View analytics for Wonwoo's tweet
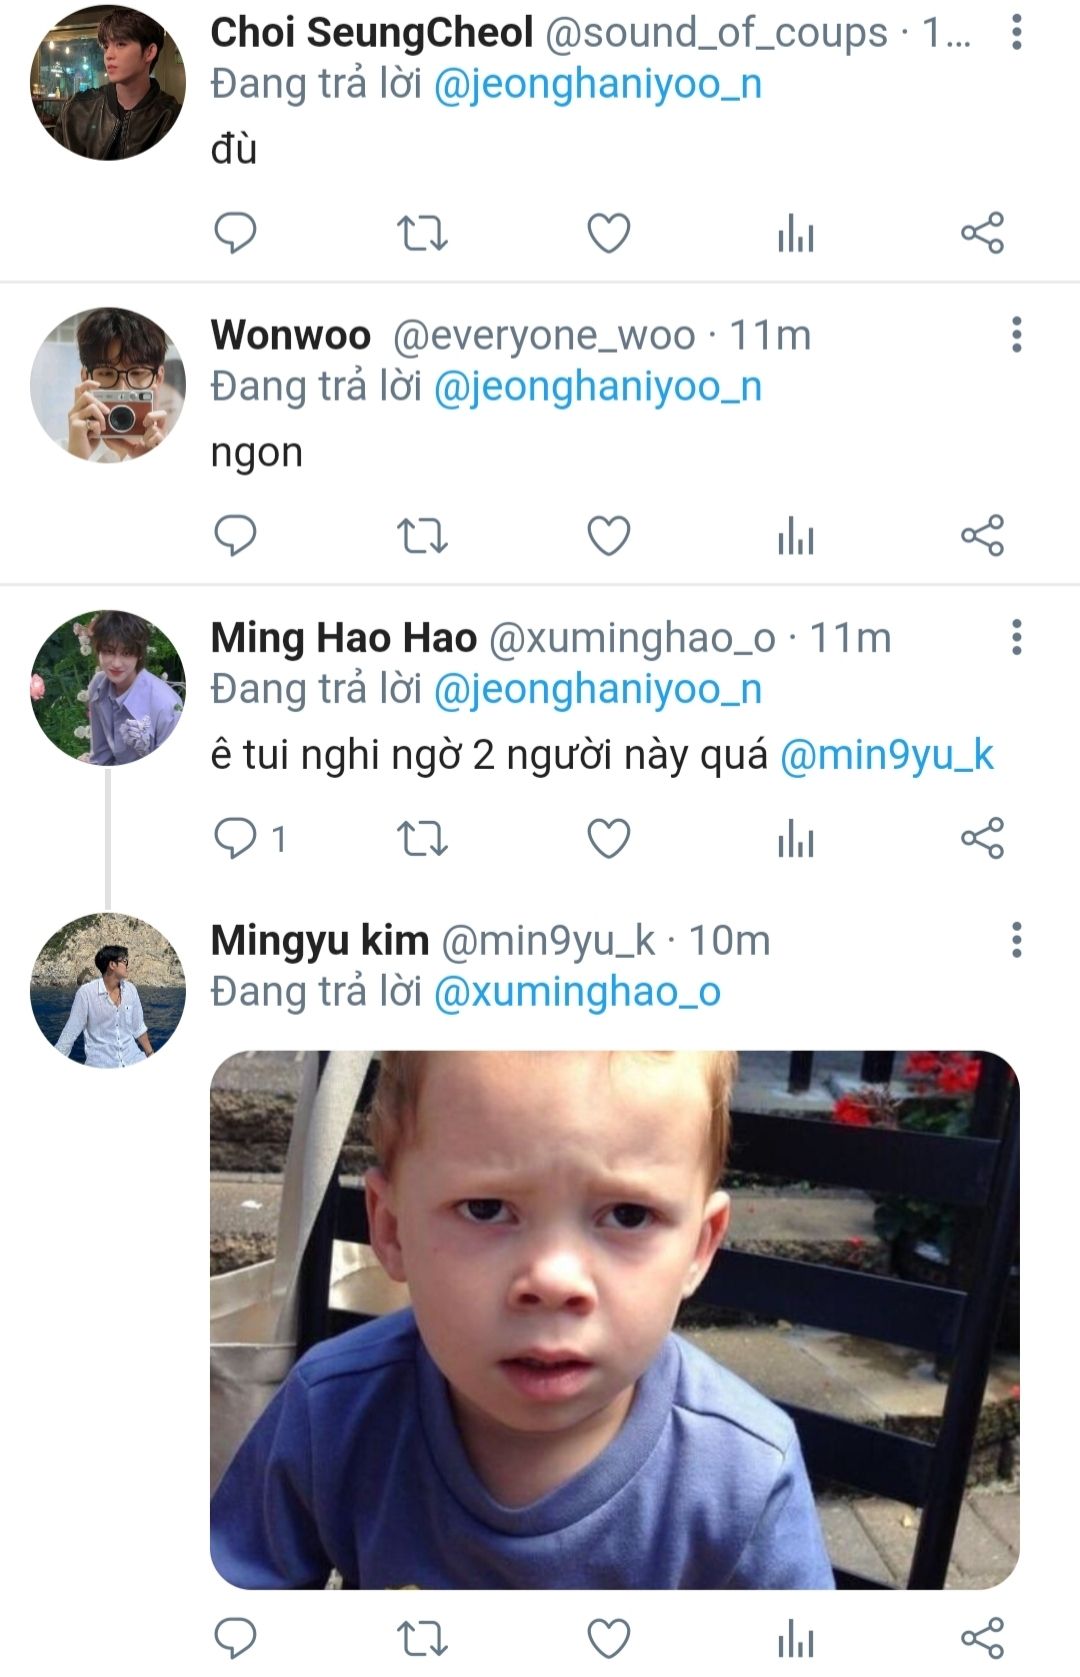 click(796, 536)
